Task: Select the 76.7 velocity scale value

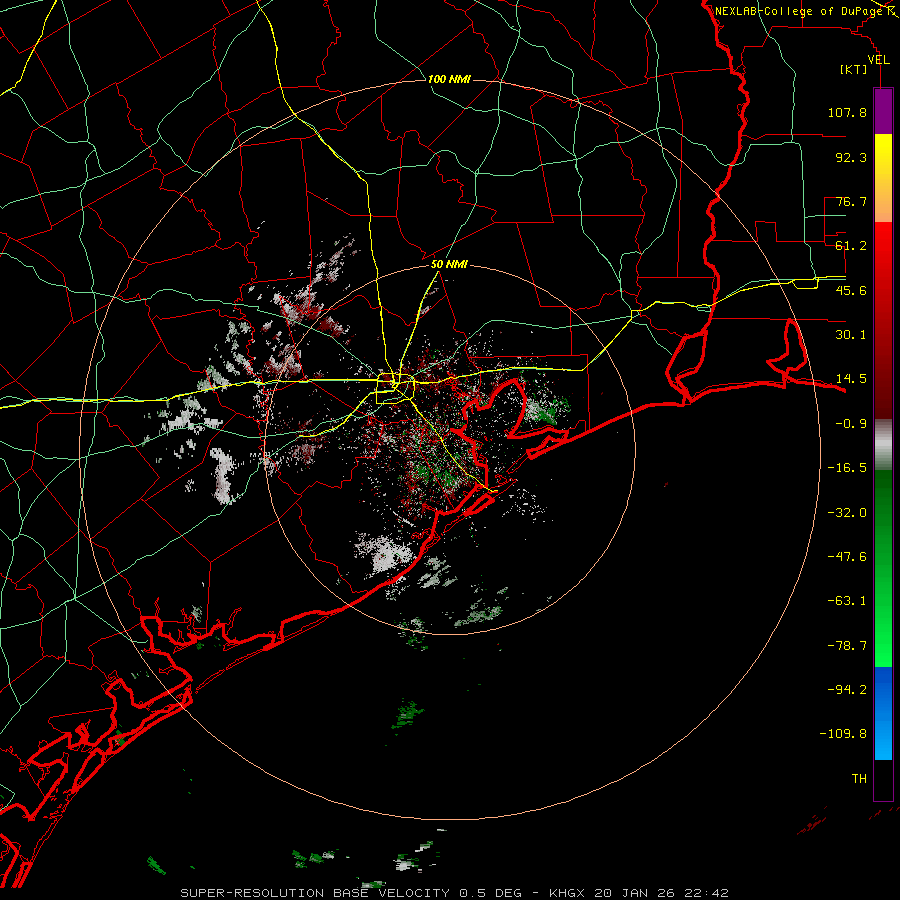Action: [851, 201]
